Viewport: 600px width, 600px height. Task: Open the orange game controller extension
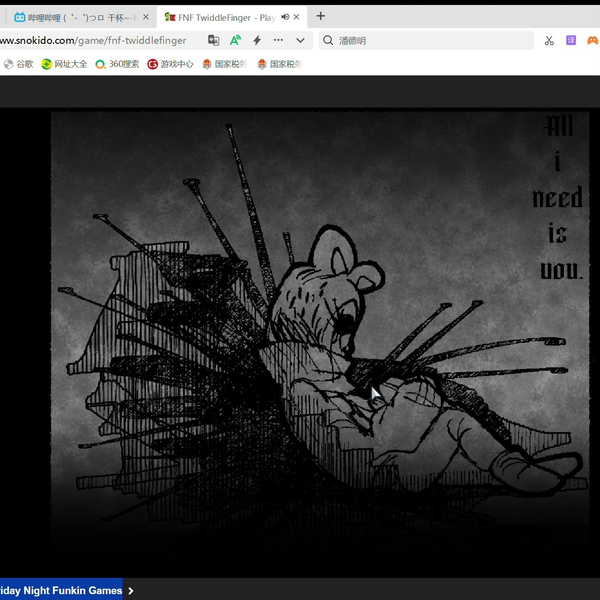tap(593, 40)
